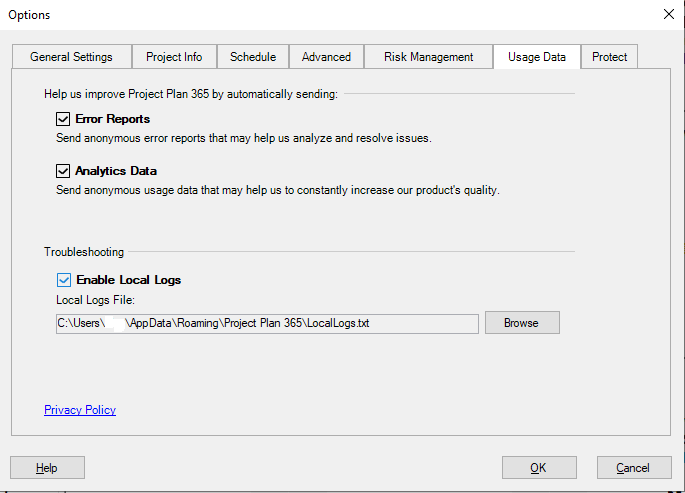Disable the Analytics Data checkbox
685x493 pixels.
(x=64, y=171)
